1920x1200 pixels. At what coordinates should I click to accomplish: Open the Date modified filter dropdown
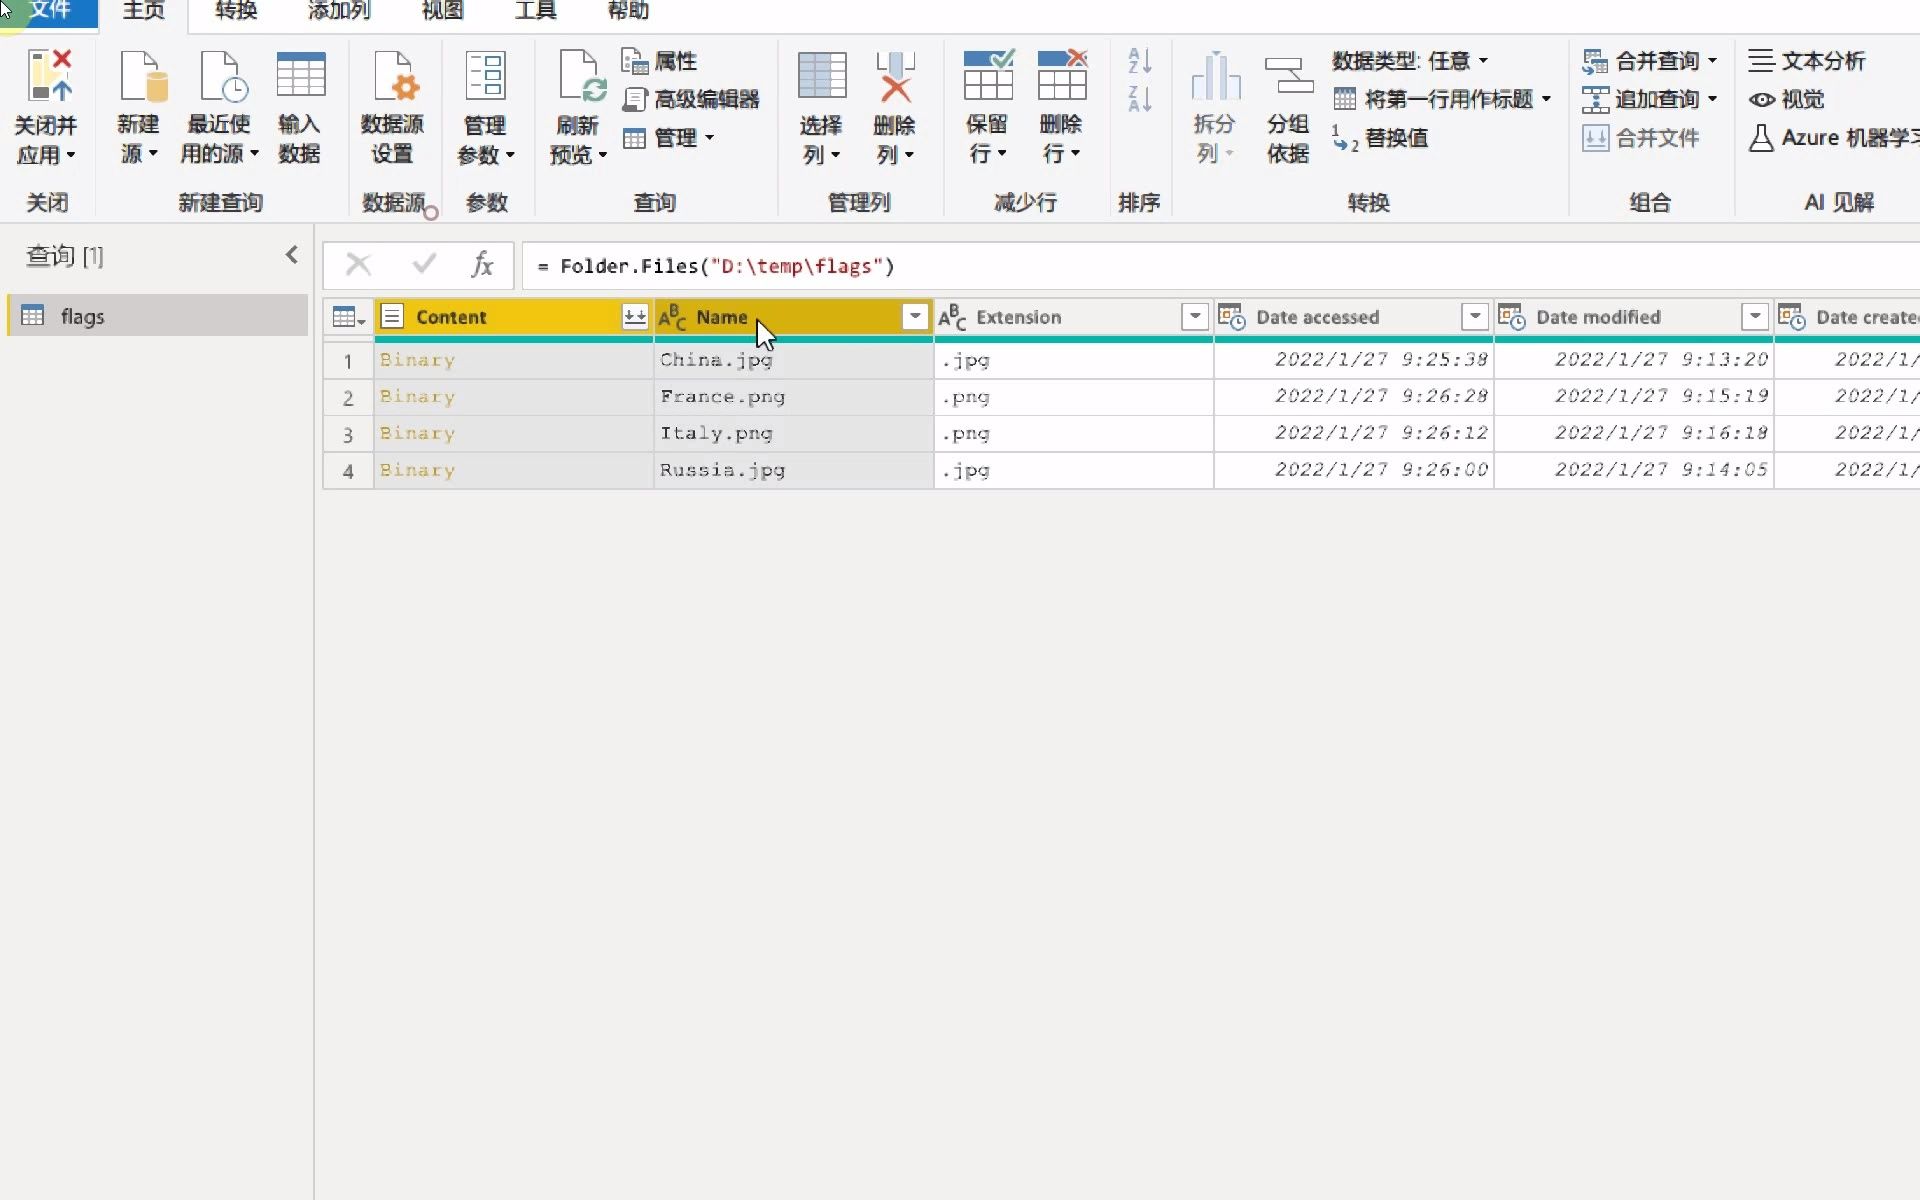(x=1754, y=317)
